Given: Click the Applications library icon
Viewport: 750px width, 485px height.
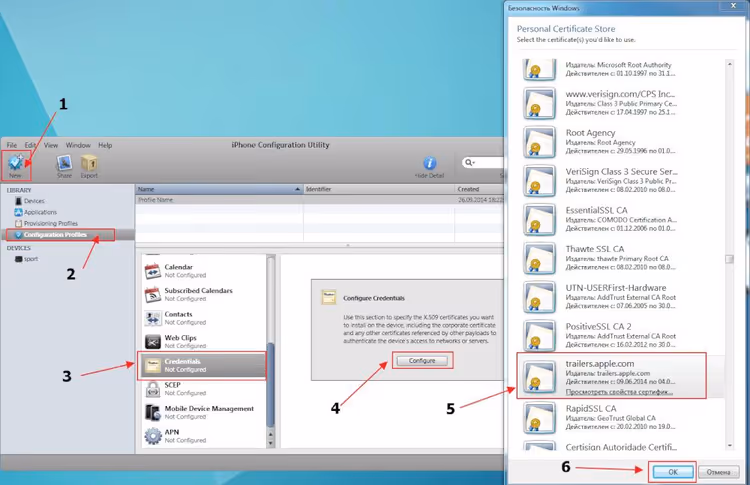Looking at the screenshot, I should click(18, 212).
